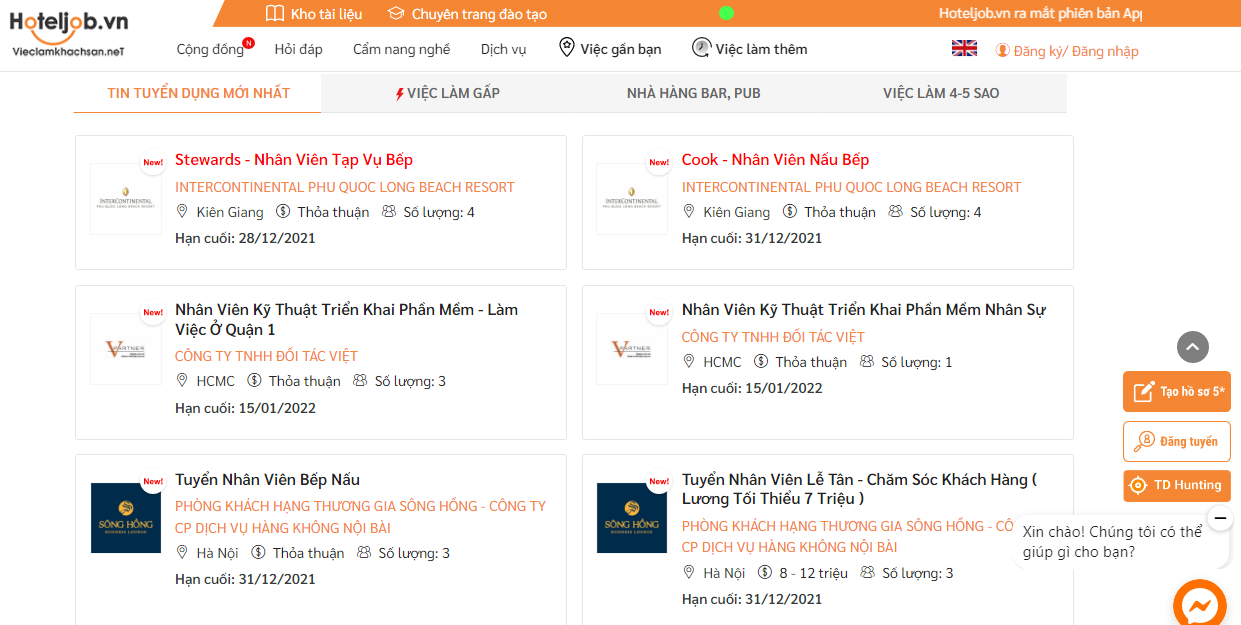Open the Cook - Nhân Viên Nấu Bếp job
The height and width of the screenshot is (625, 1241).
tap(775, 160)
